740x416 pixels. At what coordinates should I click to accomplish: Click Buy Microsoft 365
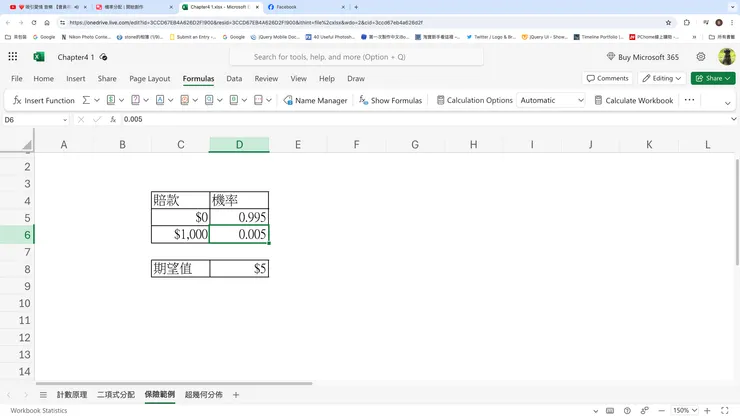point(643,57)
